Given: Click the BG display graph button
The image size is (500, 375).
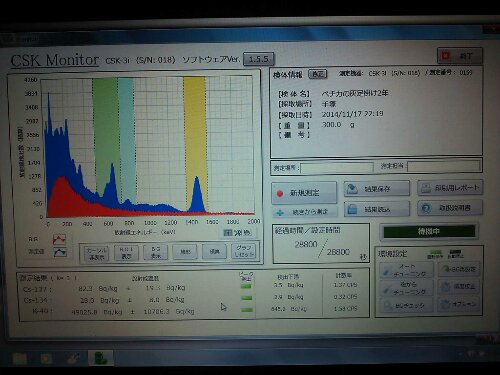Looking at the screenshot, I should coord(156,252).
